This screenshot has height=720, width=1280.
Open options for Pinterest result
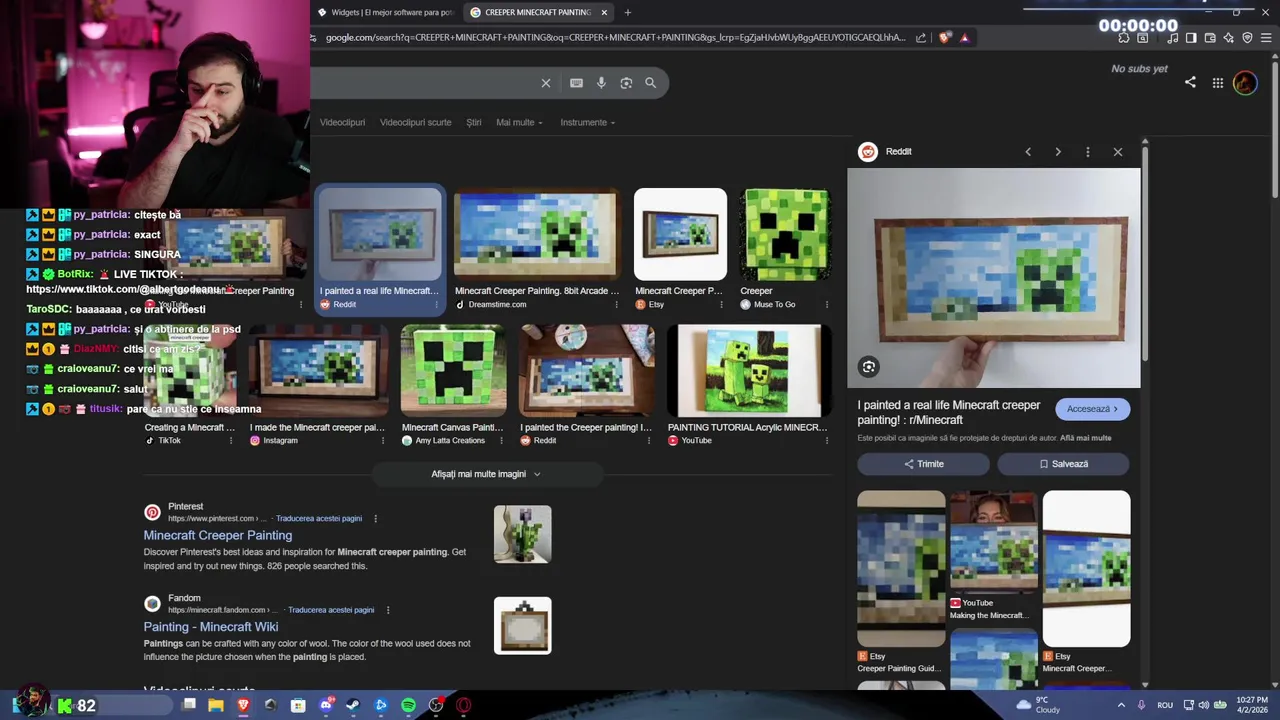(376, 519)
